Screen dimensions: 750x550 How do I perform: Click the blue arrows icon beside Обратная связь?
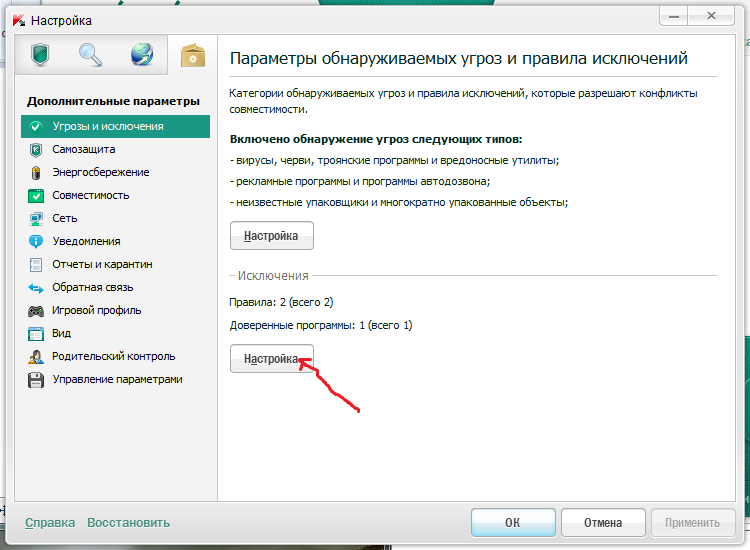(36, 288)
